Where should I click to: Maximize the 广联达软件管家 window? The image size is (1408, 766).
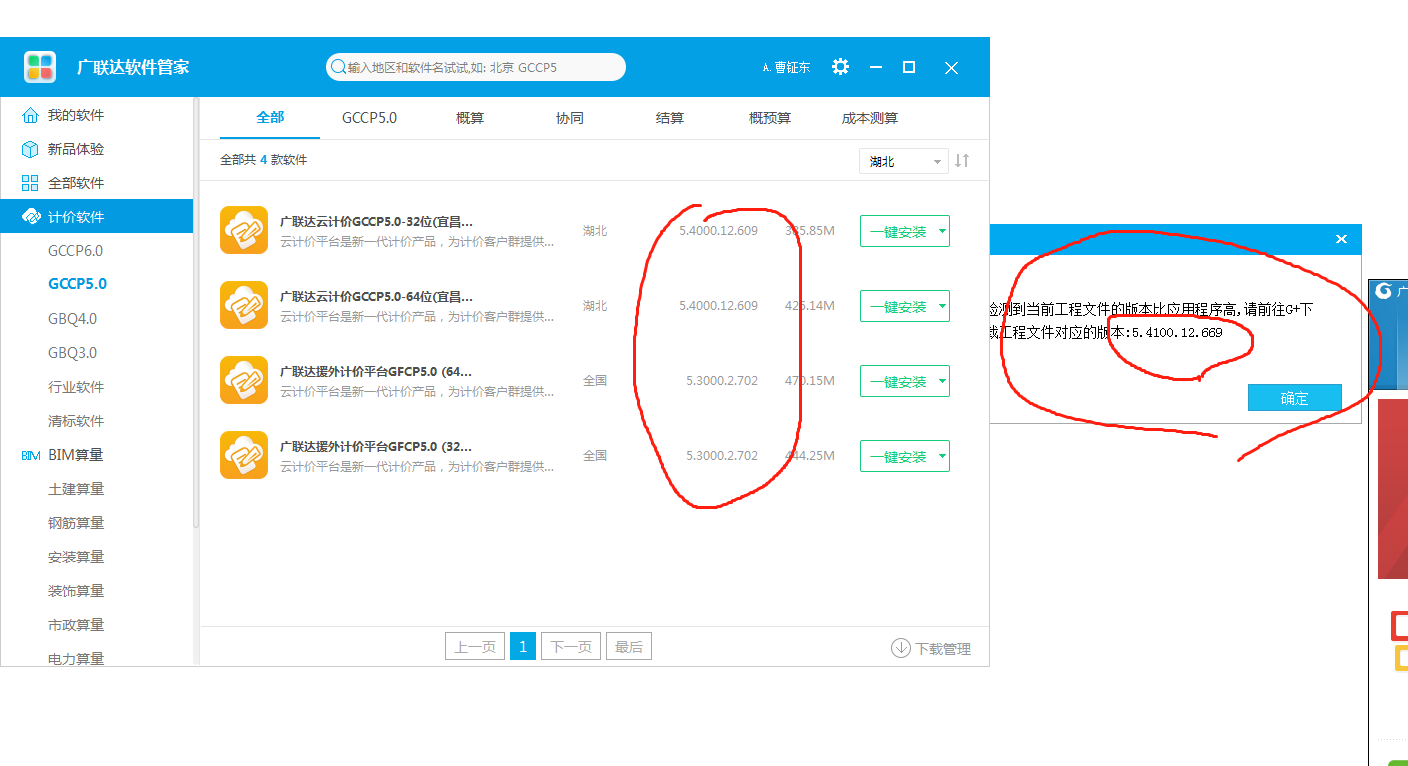click(x=909, y=67)
